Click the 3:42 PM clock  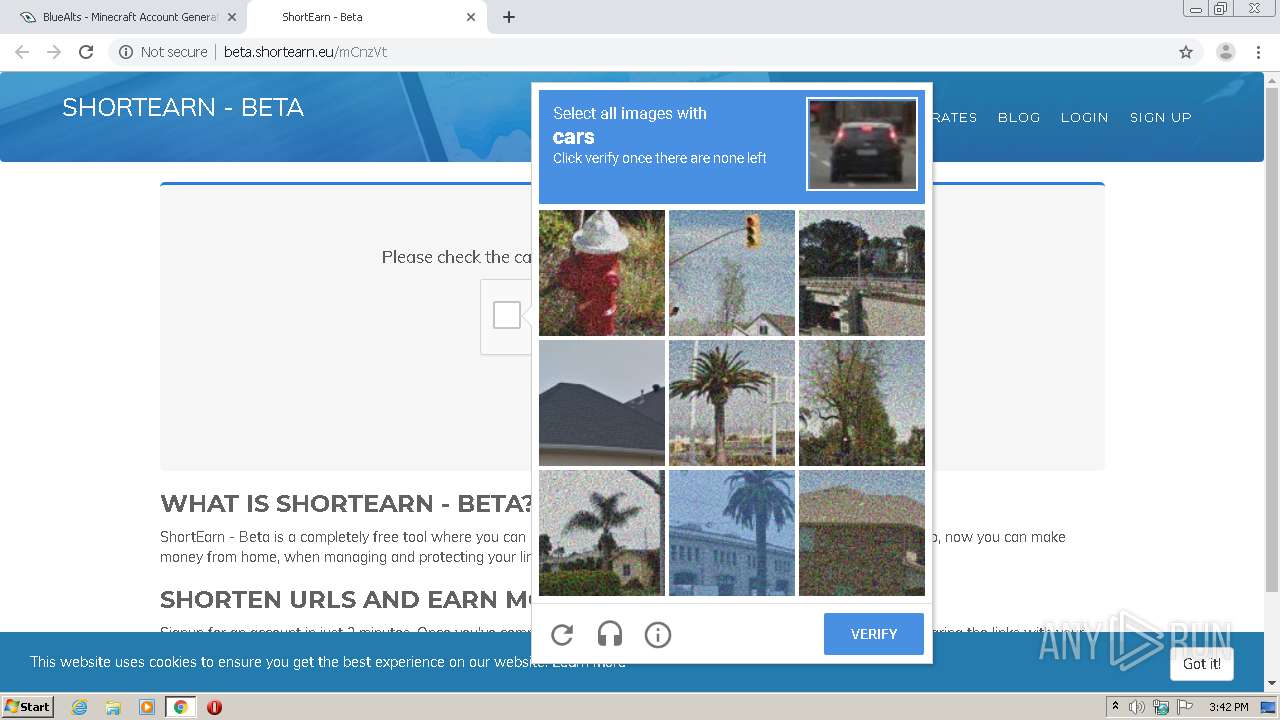(1229, 707)
